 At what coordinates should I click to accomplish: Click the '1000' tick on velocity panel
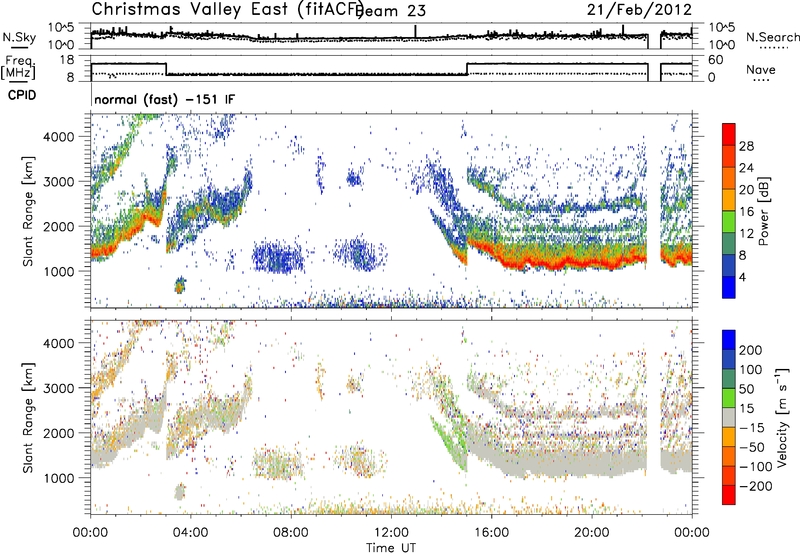59,478
